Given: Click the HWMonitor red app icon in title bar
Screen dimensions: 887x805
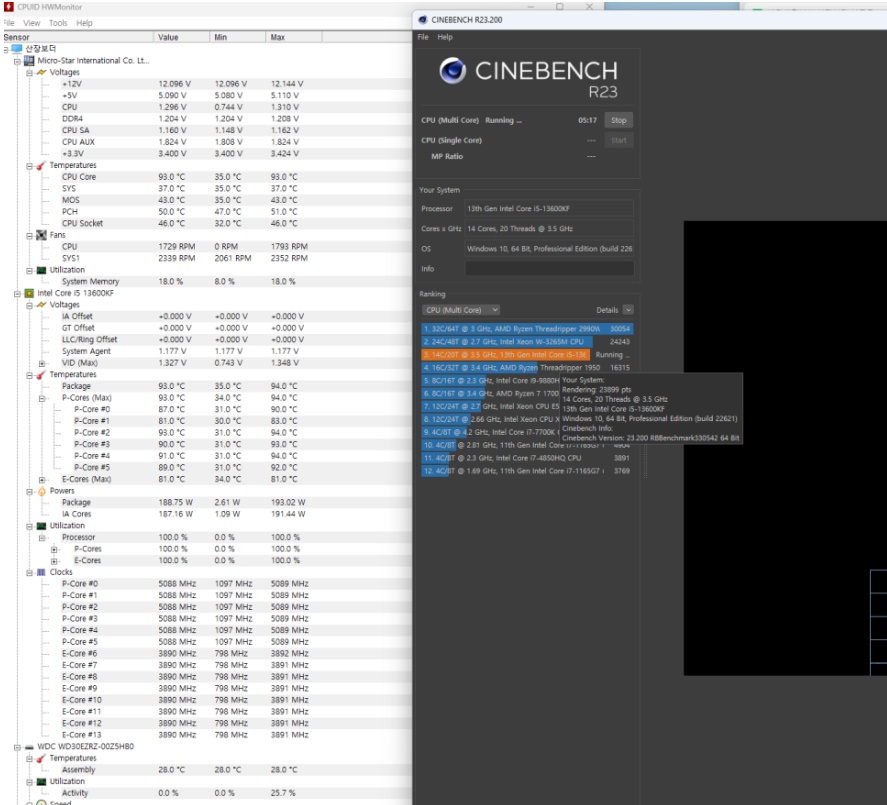Looking at the screenshot, I should click(8, 7).
